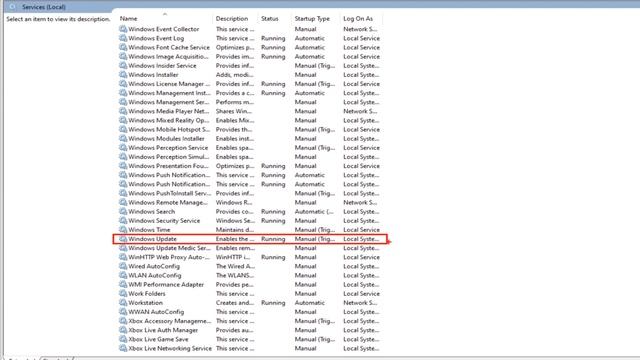640x360 pixels.
Task: Click 'Select an item to view its description' text
Action: pyautogui.click(x=58, y=19)
